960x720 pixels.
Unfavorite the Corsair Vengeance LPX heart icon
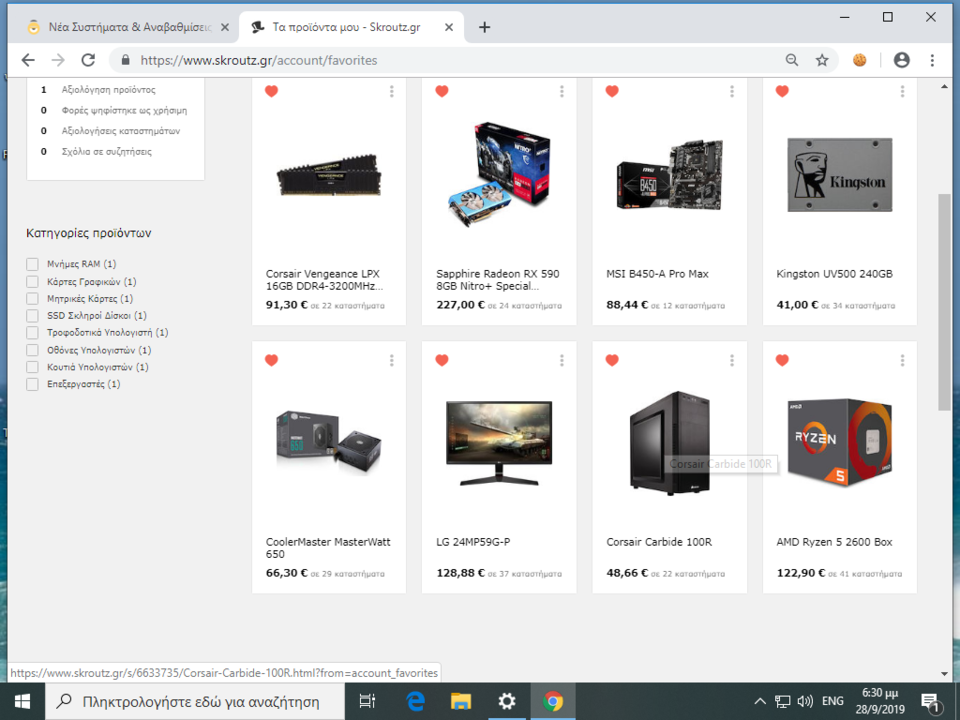pyautogui.click(x=271, y=91)
